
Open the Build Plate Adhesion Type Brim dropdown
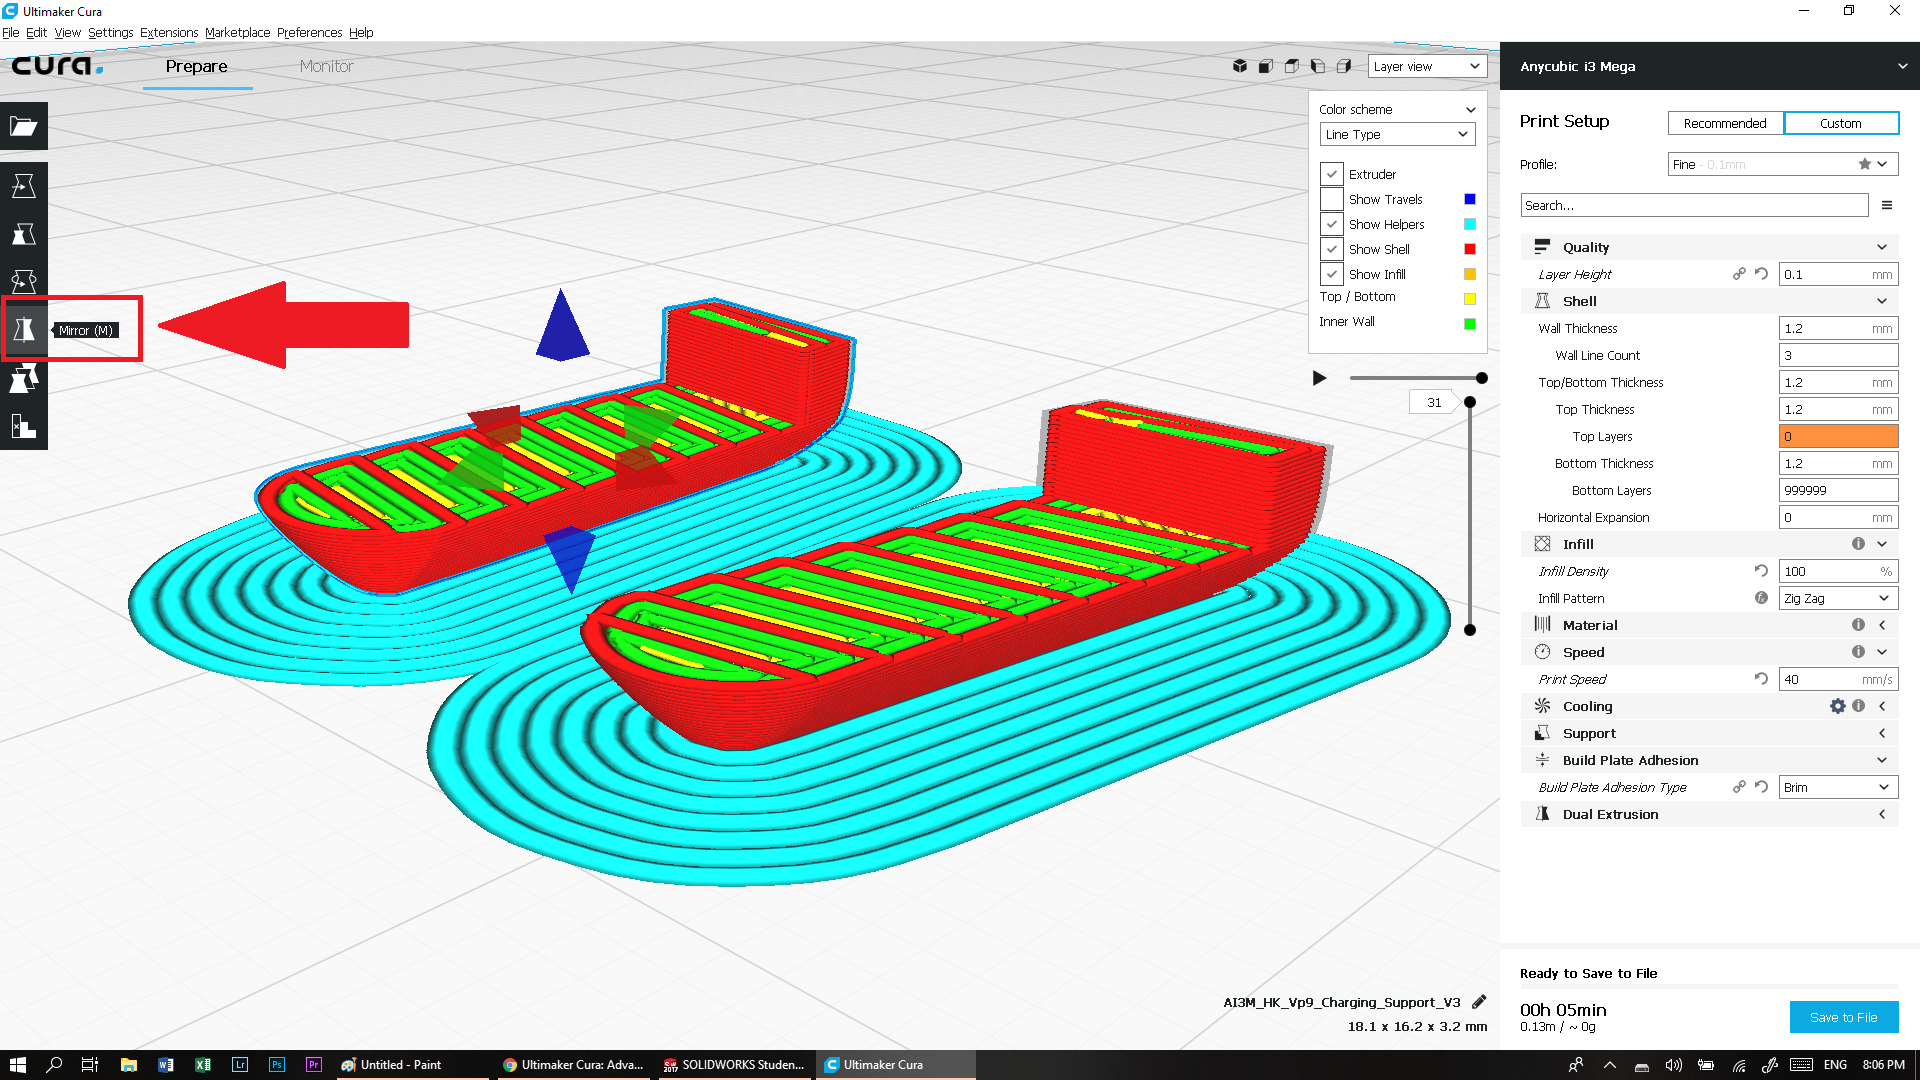click(1838, 787)
